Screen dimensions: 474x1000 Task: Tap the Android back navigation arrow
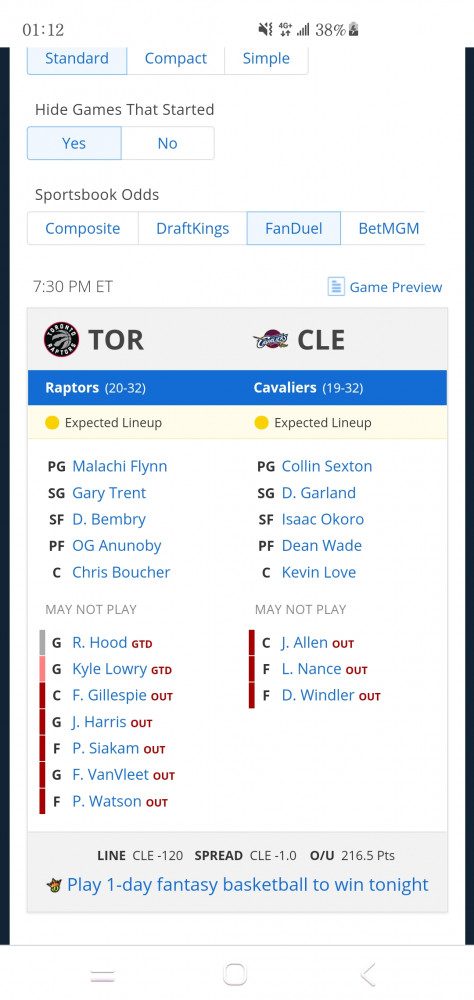click(x=367, y=974)
